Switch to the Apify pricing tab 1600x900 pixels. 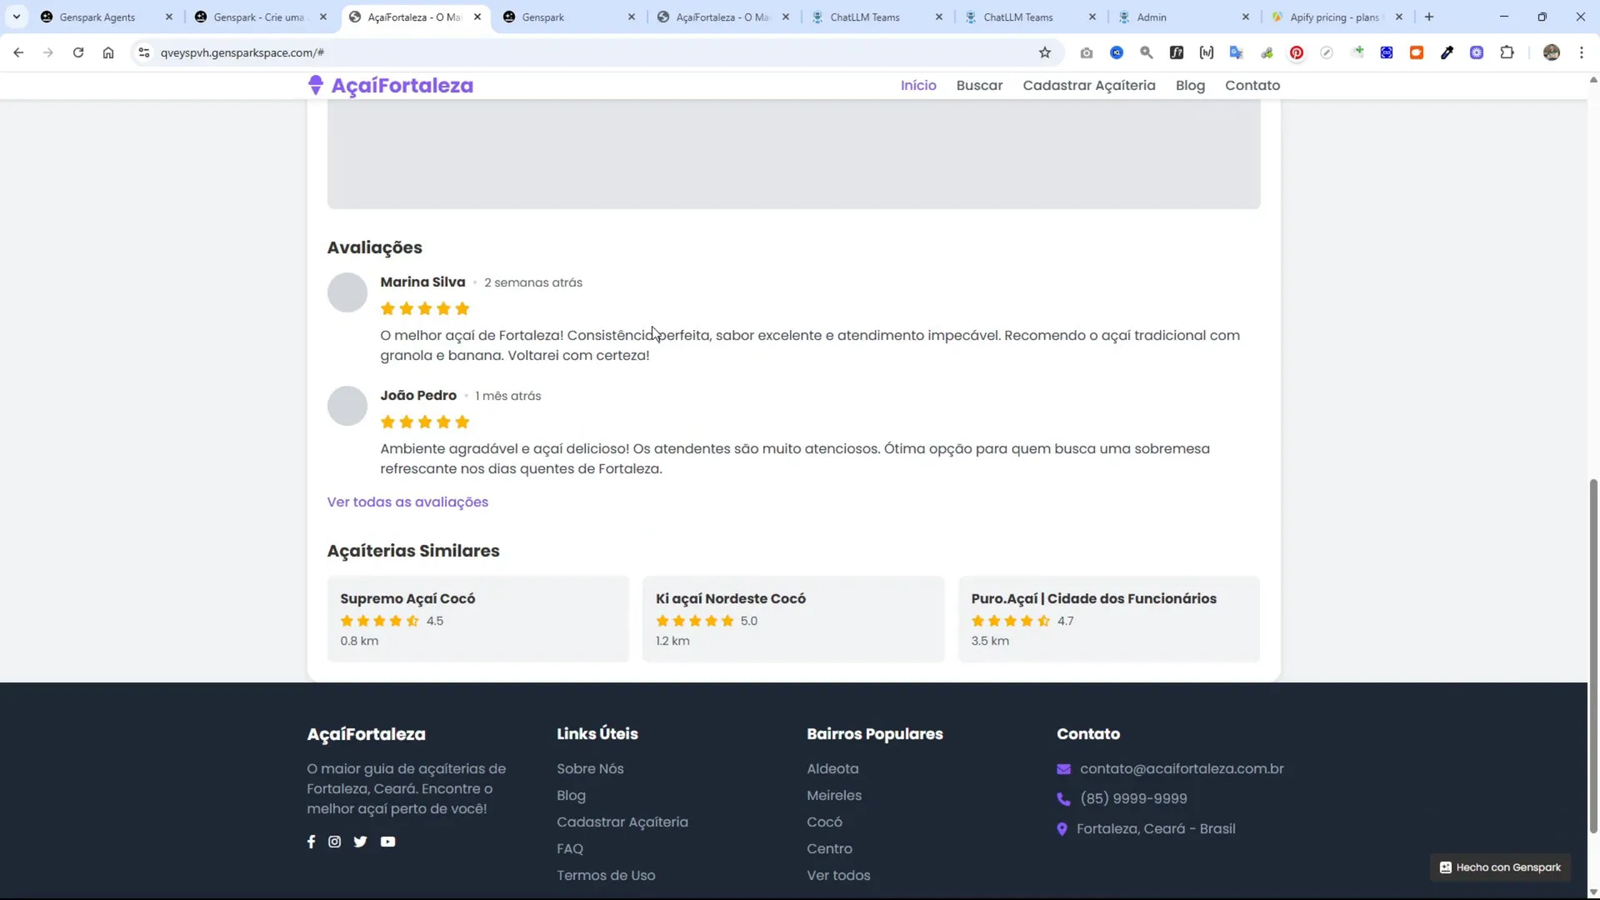(1333, 17)
